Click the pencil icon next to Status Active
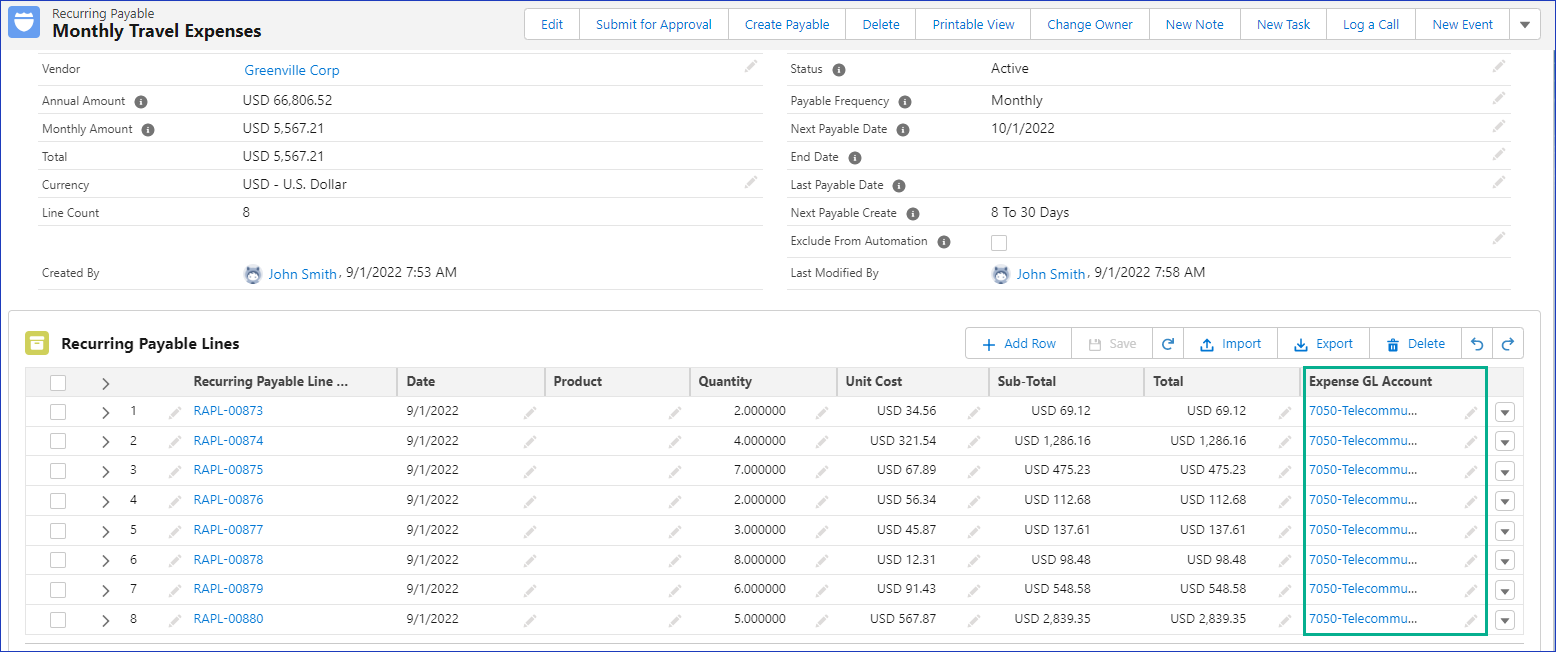 pos(1498,66)
